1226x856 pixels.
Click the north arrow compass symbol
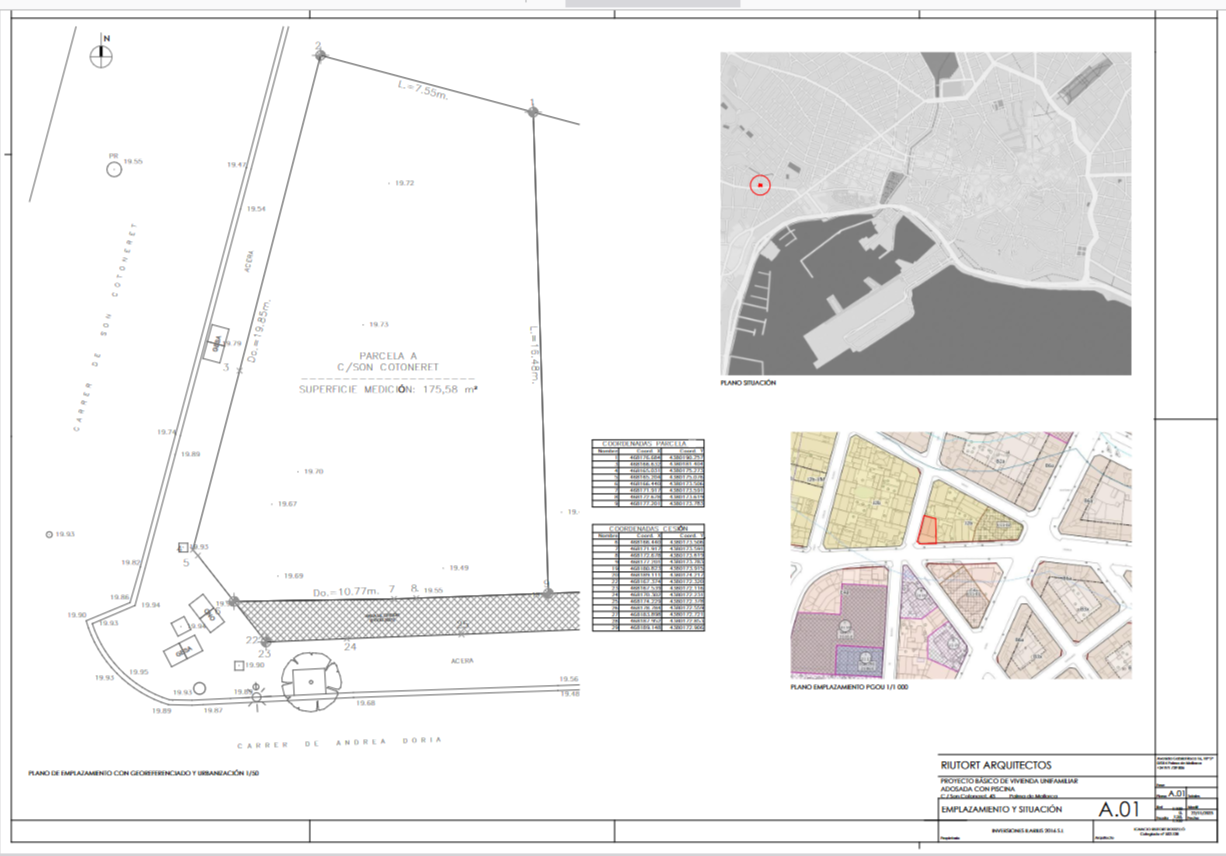102,55
